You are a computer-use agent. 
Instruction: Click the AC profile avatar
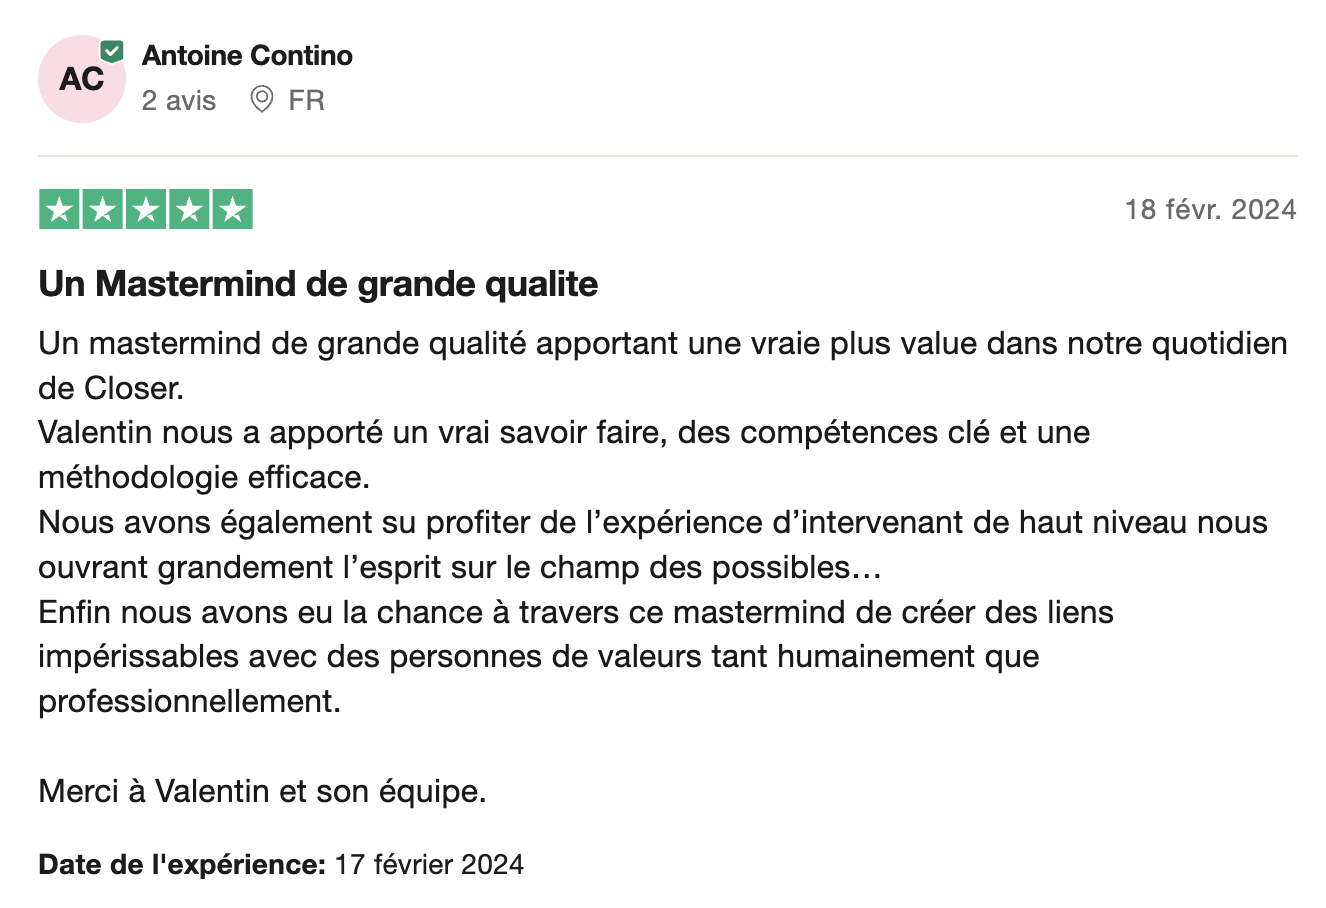tap(80, 80)
